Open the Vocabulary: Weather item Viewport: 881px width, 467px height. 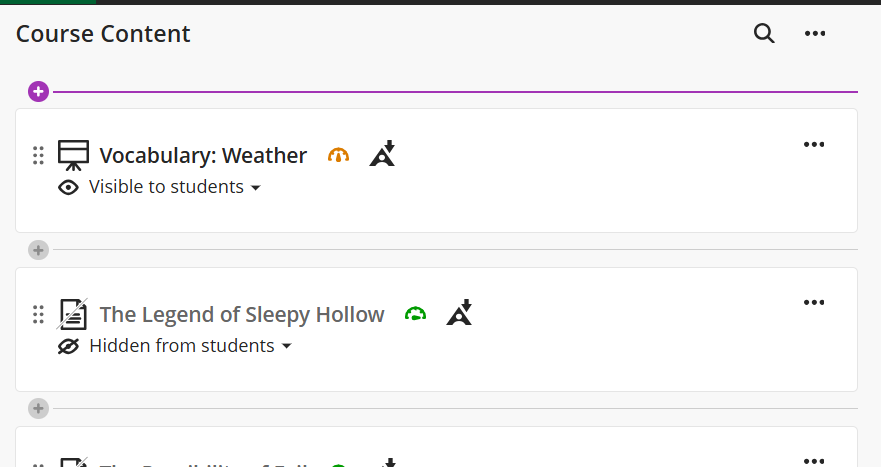(x=203, y=156)
